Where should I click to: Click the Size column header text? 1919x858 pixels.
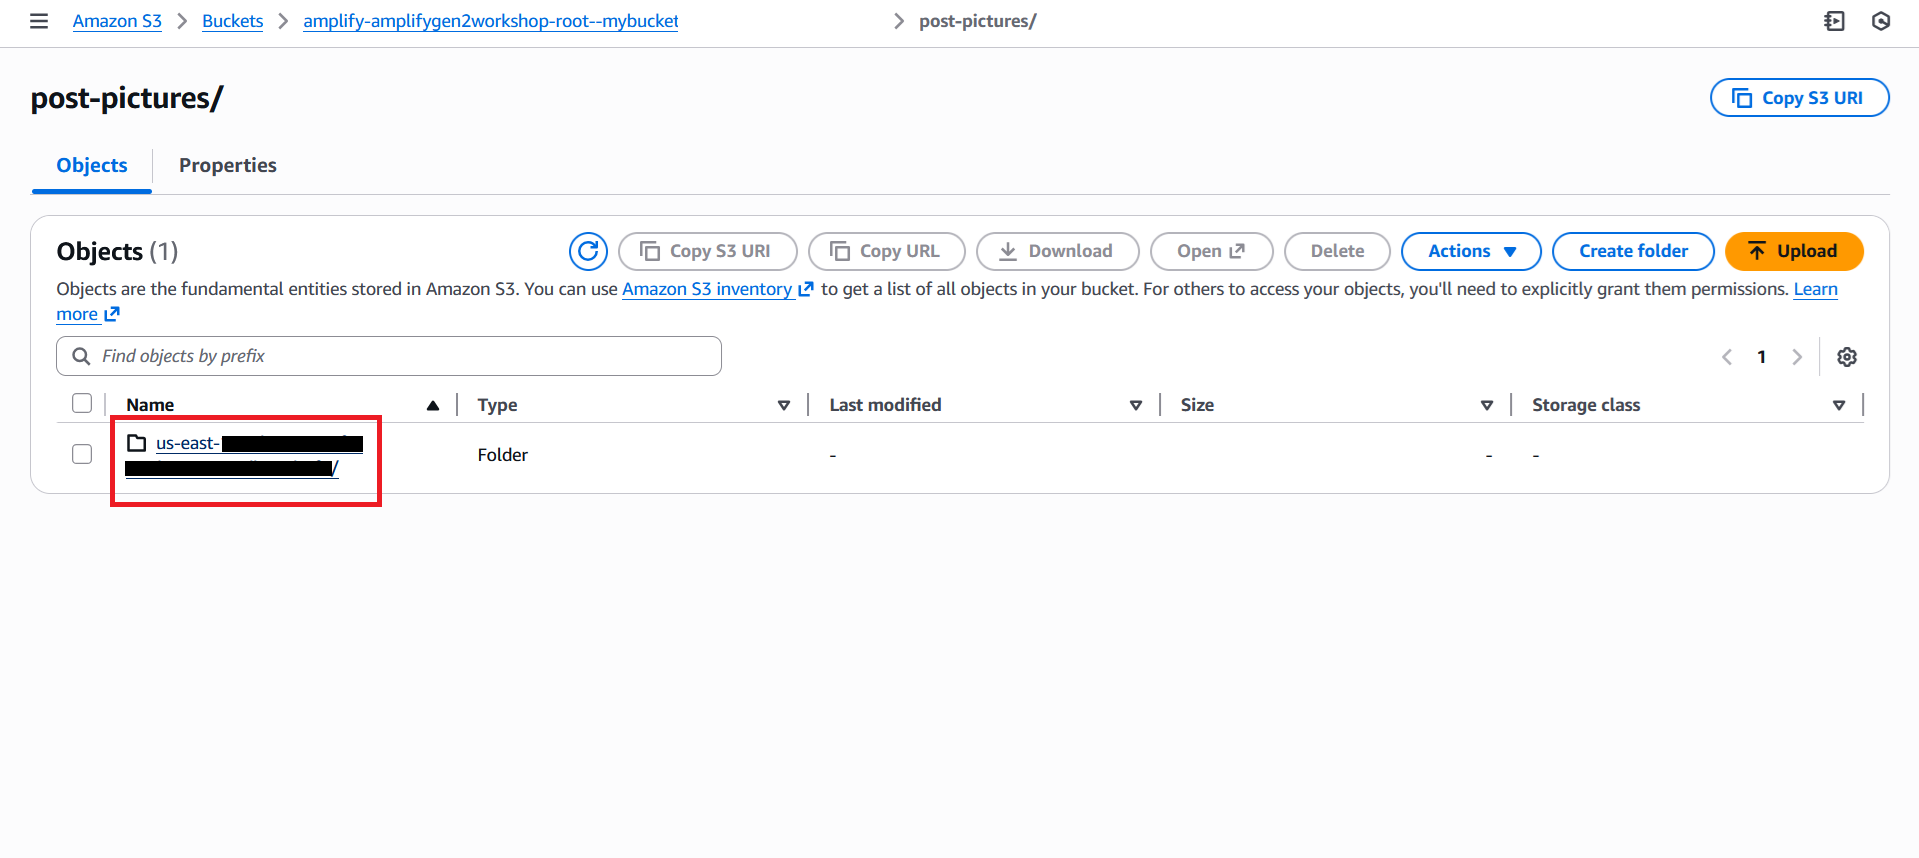[x=1197, y=405]
